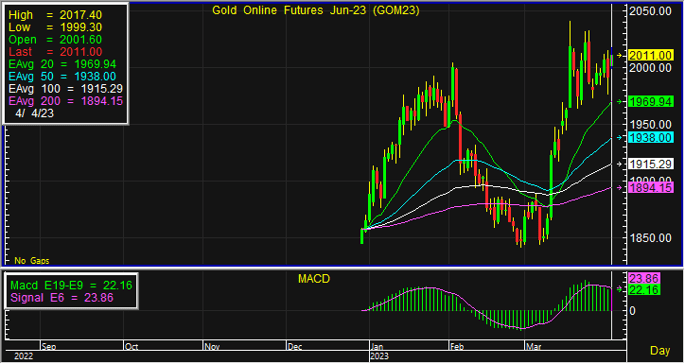Click the Oct label on time axis

click(131, 347)
